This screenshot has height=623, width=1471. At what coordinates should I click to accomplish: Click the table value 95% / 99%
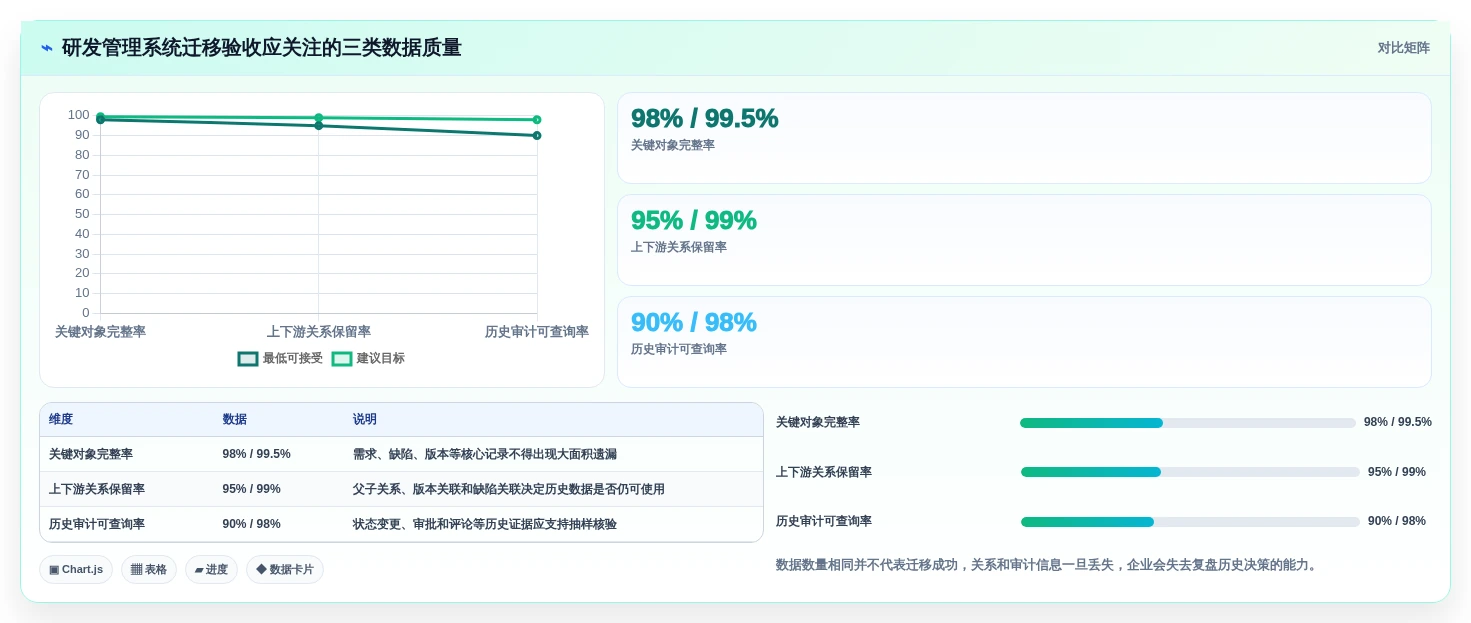tap(251, 489)
